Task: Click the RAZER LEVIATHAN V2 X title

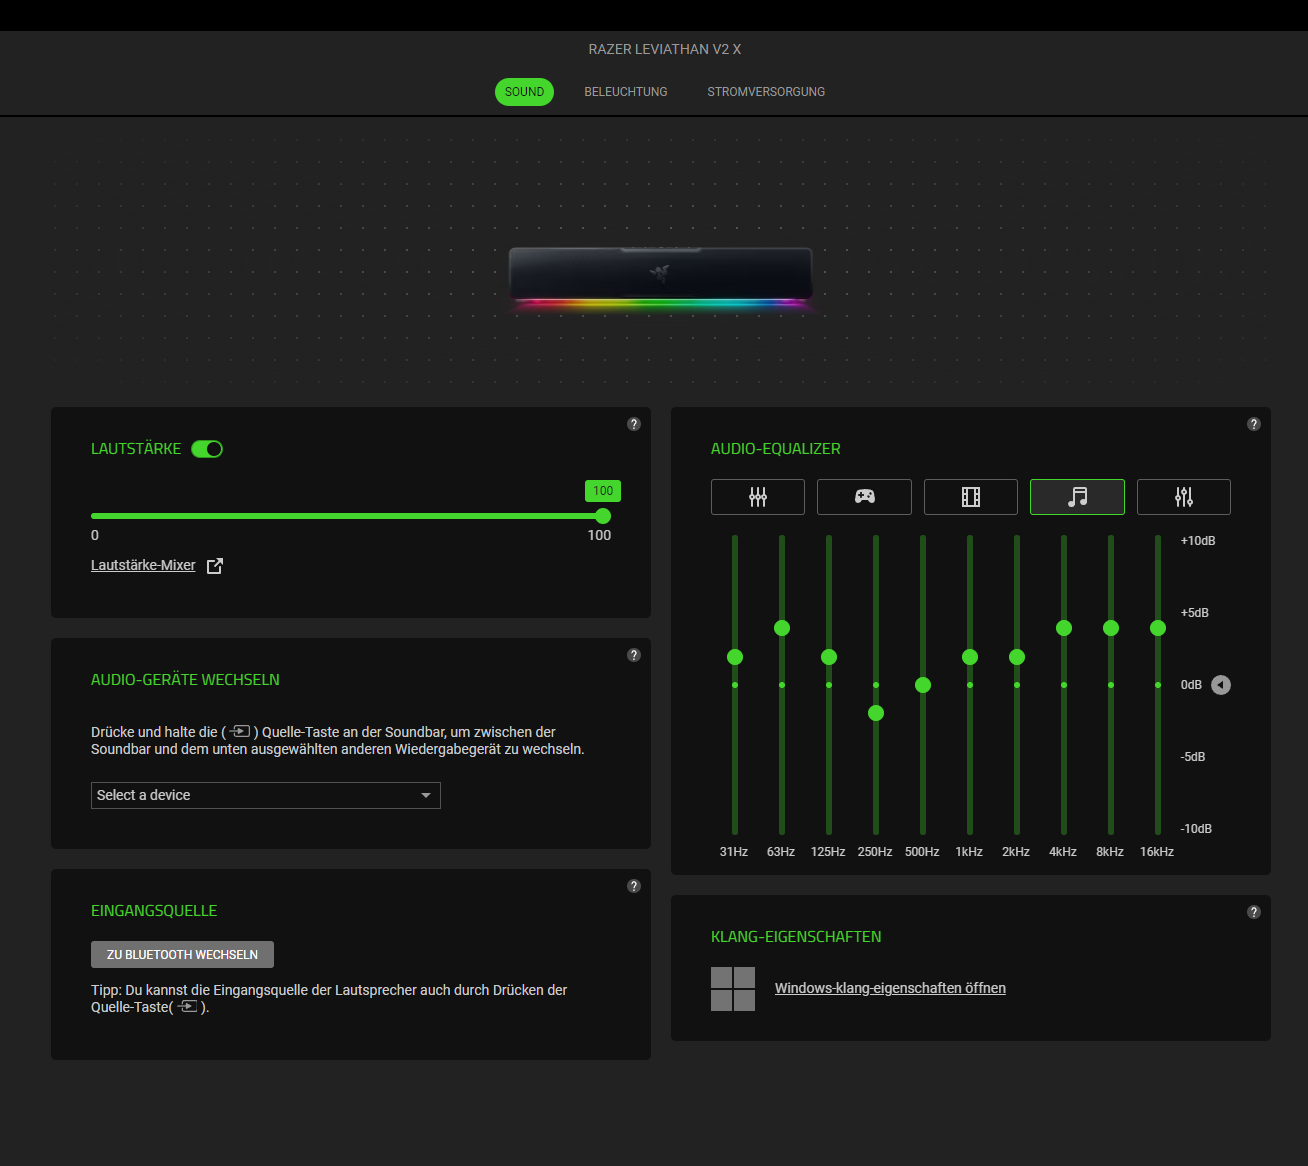Action: click(x=665, y=49)
